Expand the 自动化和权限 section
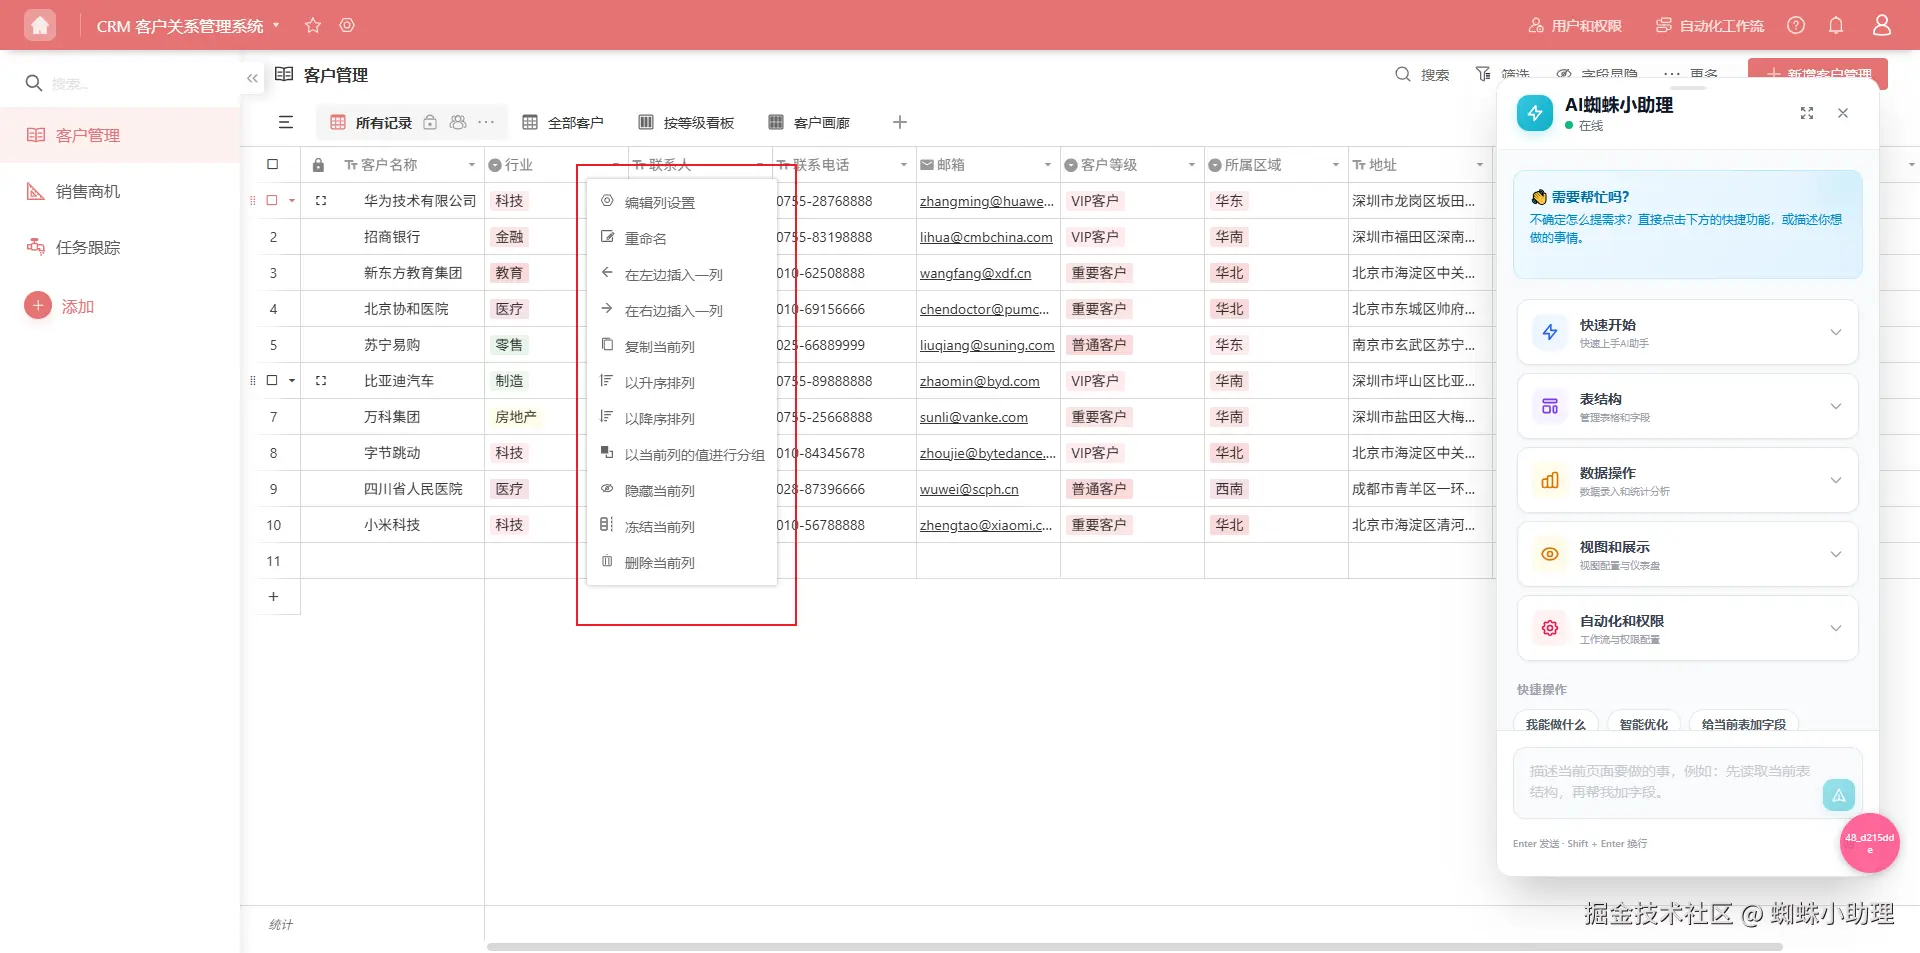 pyautogui.click(x=1688, y=628)
